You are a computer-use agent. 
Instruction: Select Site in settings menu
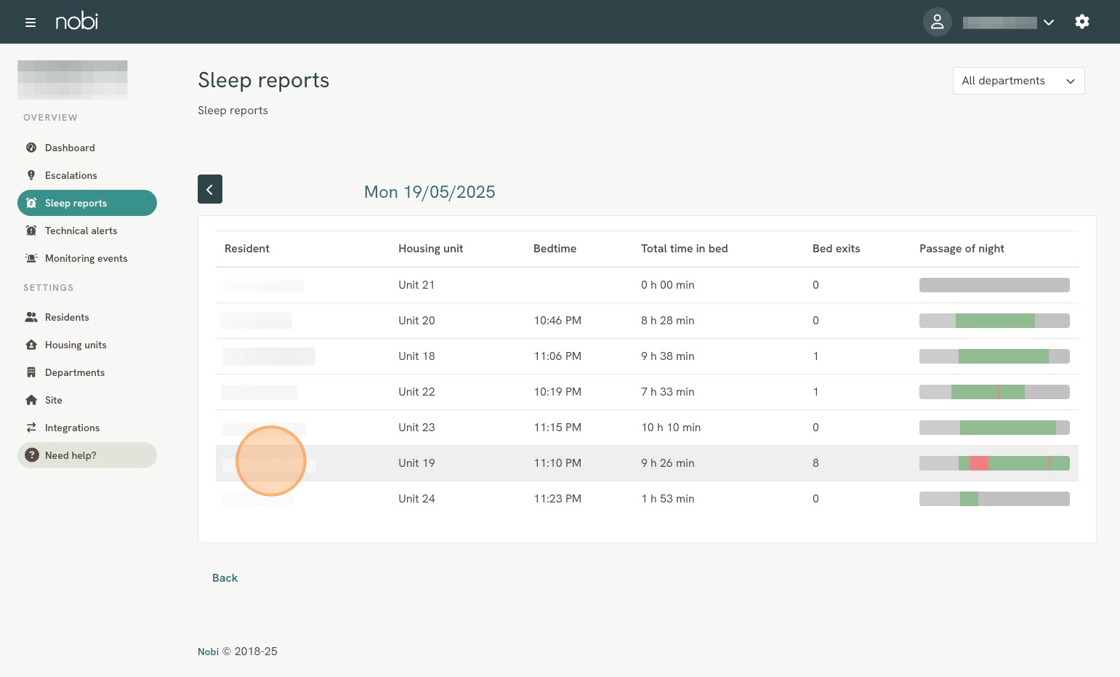coord(53,400)
